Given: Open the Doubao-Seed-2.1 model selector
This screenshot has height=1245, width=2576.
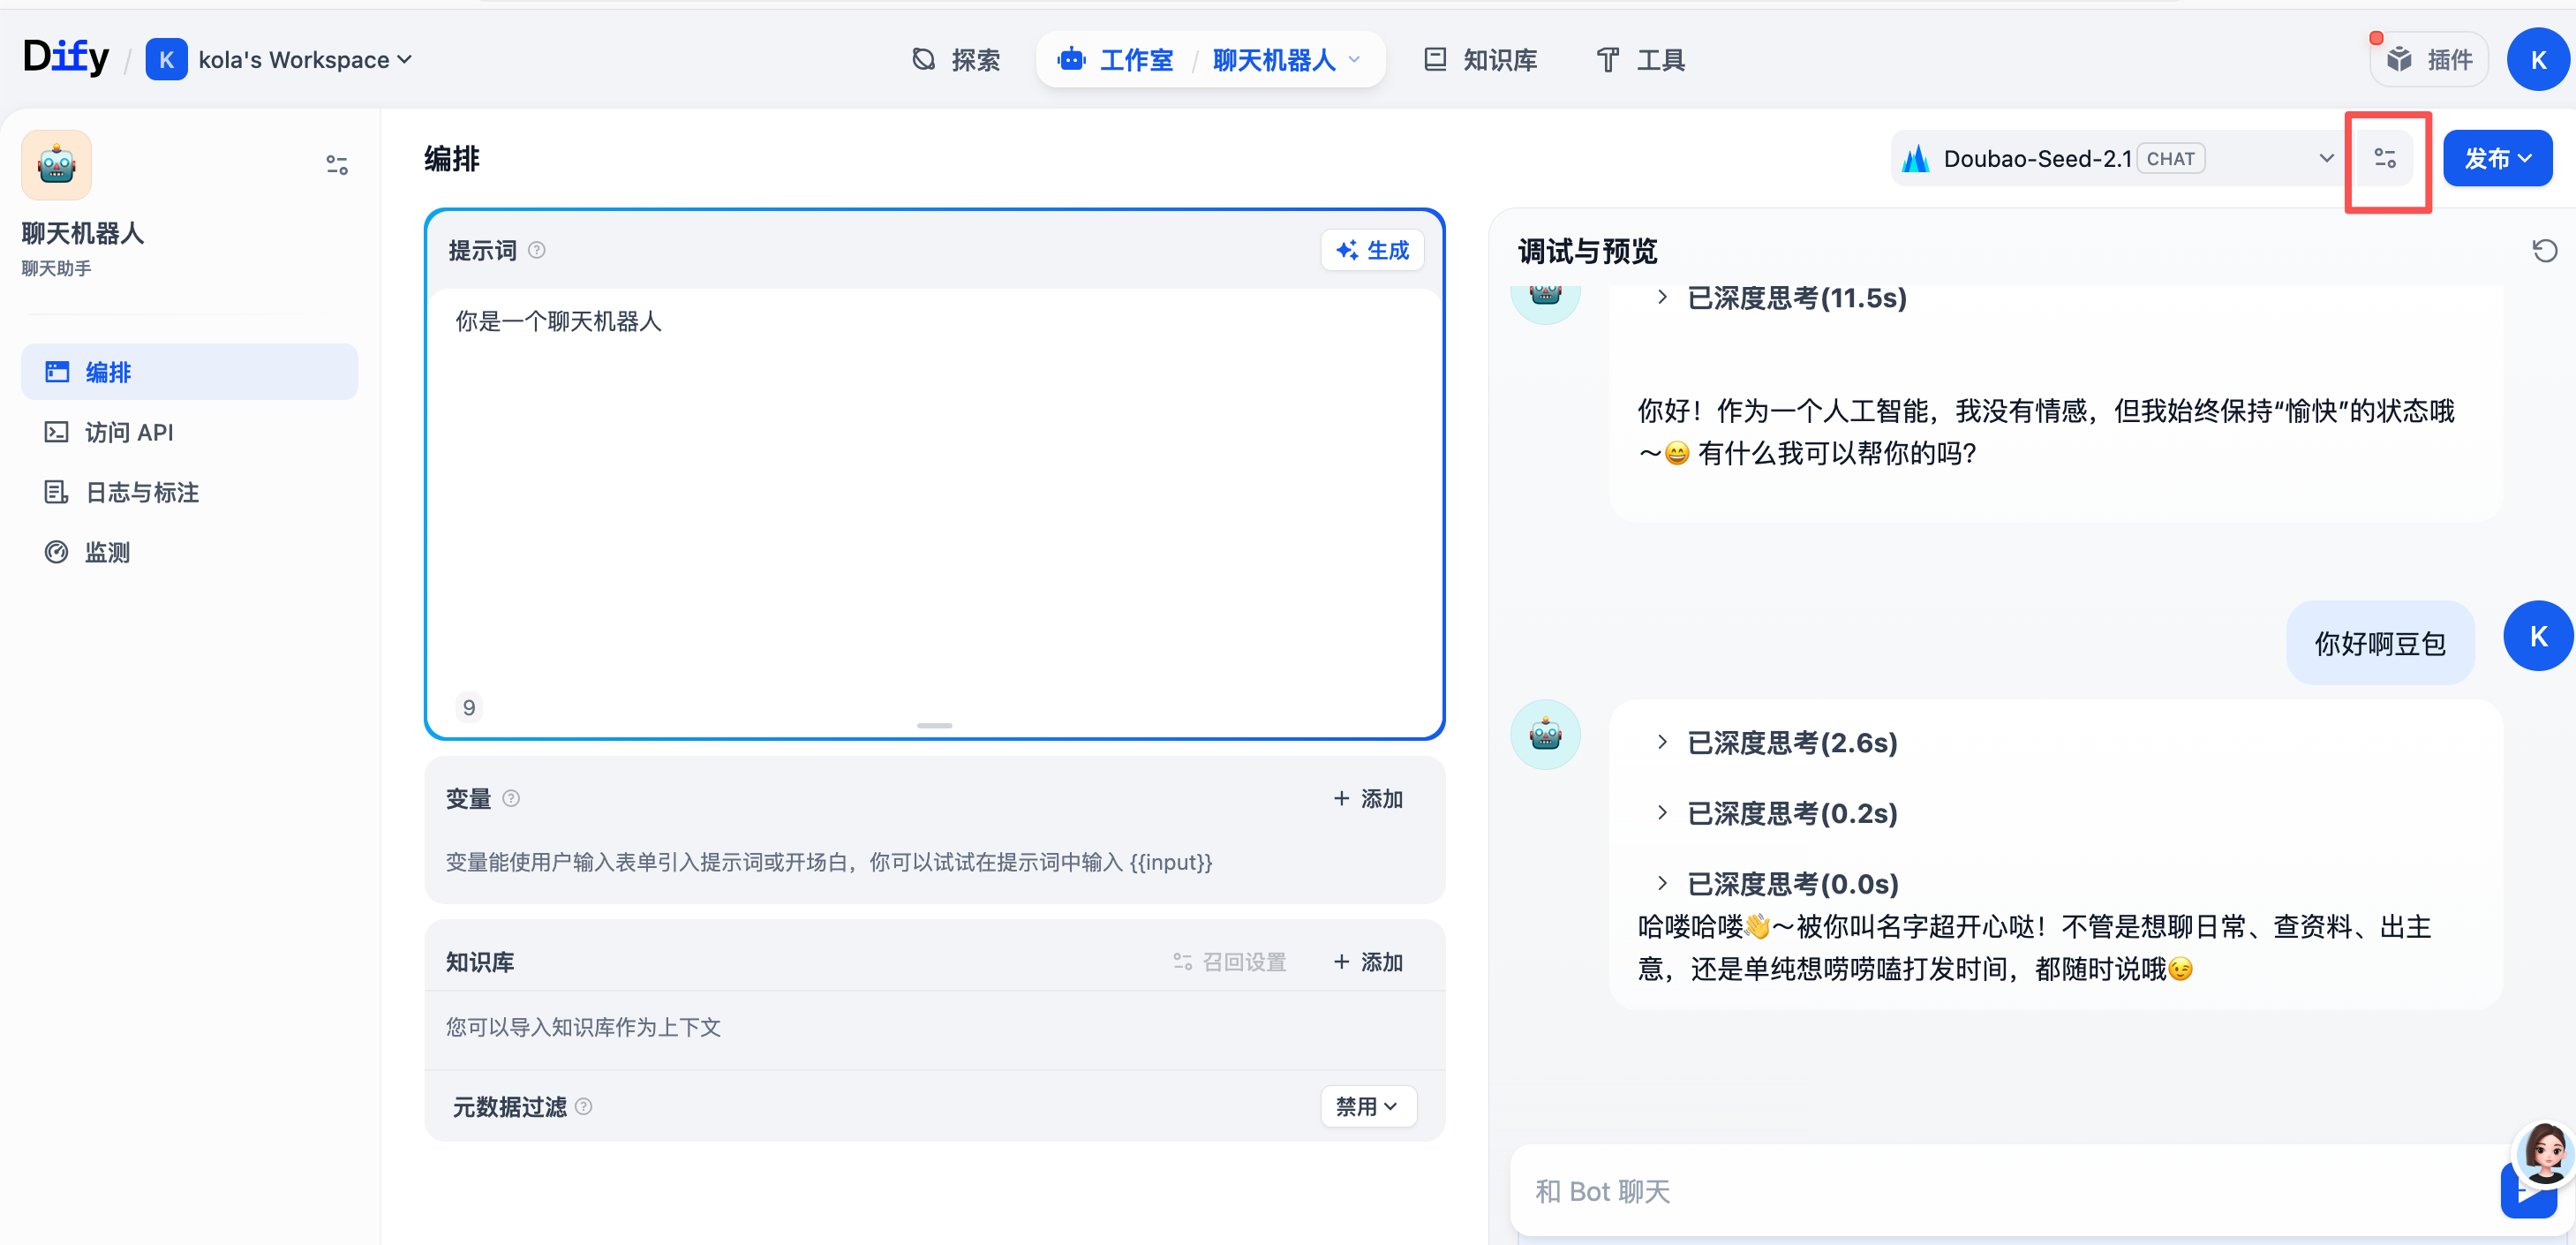Looking at the screenshot, I should 2117,158.
